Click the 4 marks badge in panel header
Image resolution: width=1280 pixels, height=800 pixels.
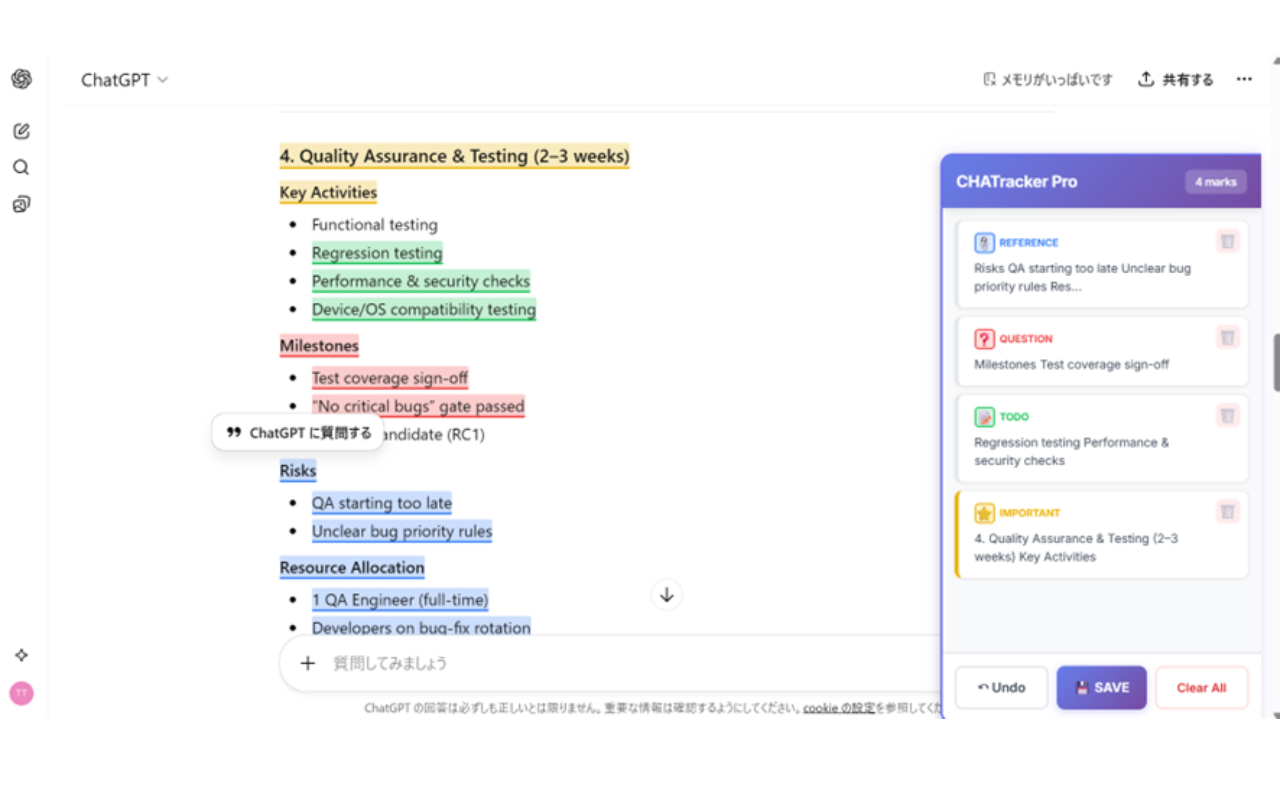pyautogui.click(x=1216, y=181)
